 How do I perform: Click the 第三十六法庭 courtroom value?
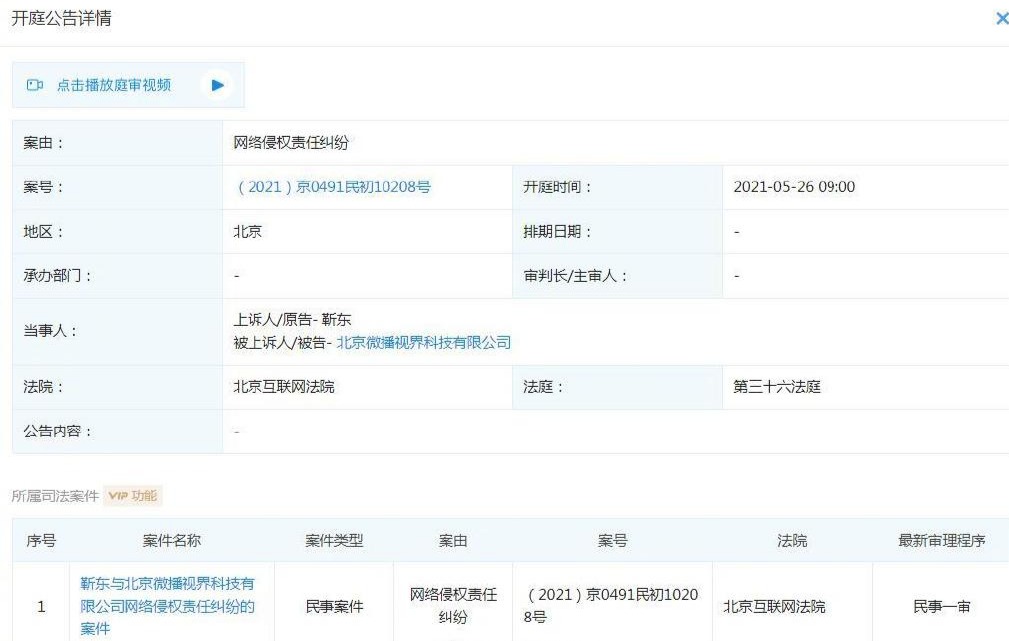(777, 387)
